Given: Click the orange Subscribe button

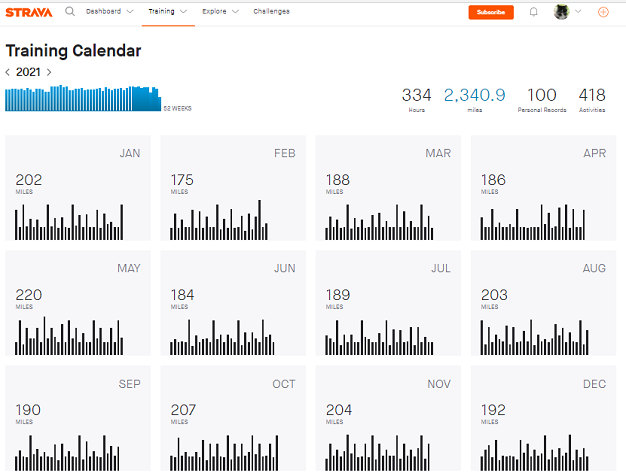Looking at the screenshot, I should 491,12.
